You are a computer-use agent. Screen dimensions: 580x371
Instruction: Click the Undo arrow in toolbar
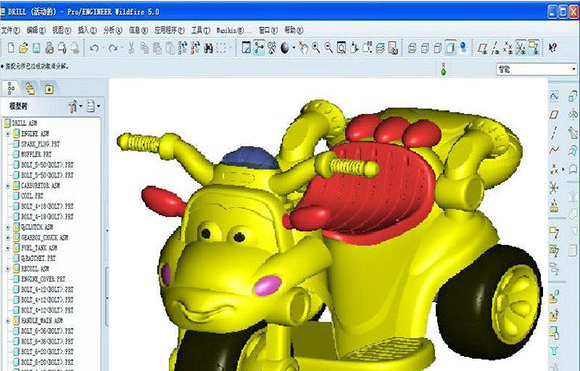pyautogui.click(x=94, y=48)
